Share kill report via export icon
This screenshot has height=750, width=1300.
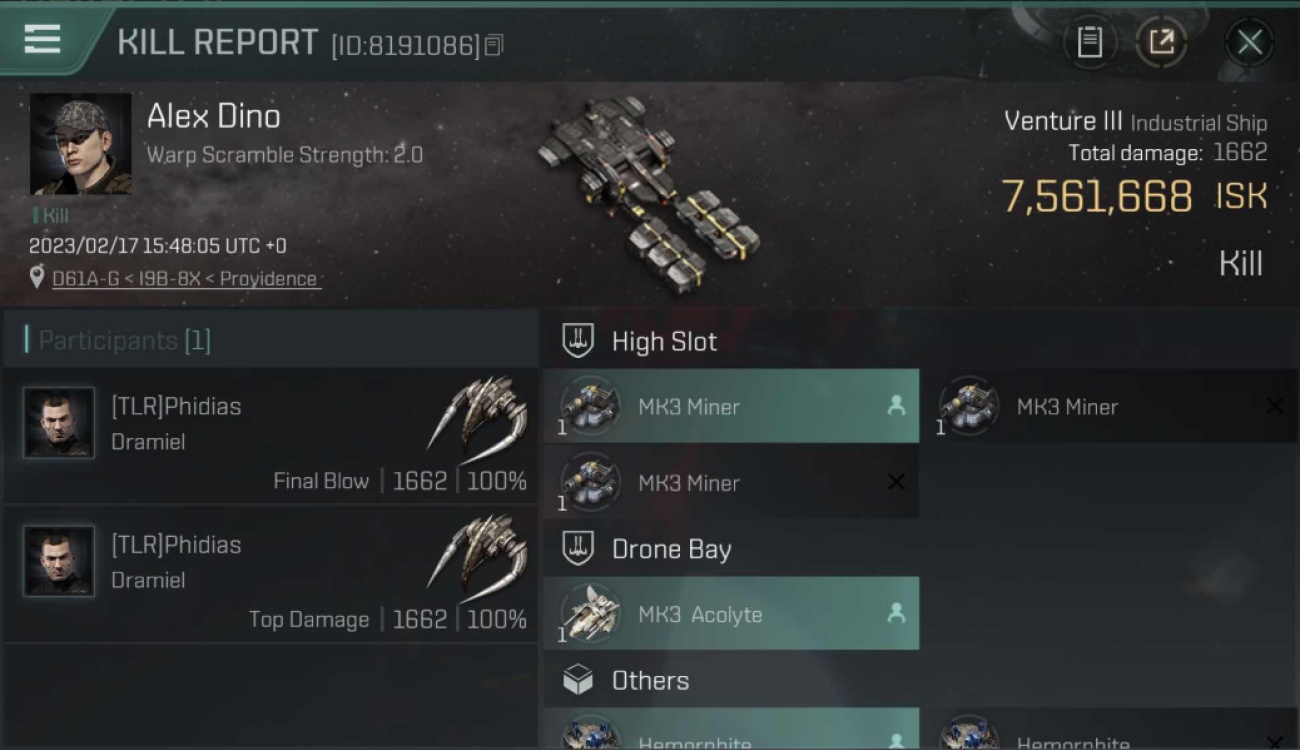pos(1161,42)
